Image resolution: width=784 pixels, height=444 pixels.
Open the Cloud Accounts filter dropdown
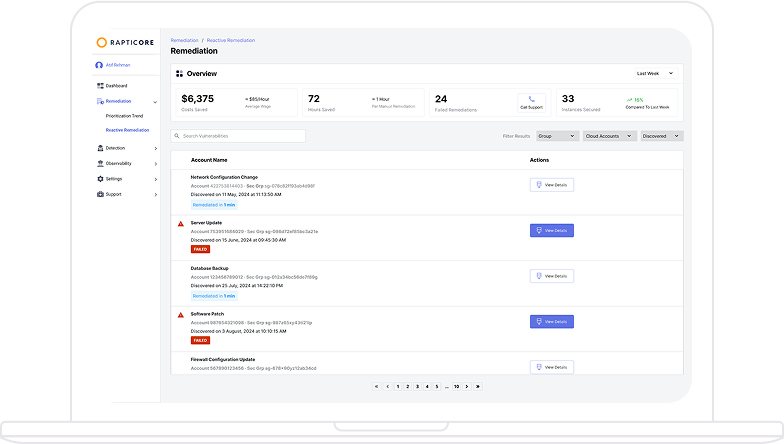point(608,136)
